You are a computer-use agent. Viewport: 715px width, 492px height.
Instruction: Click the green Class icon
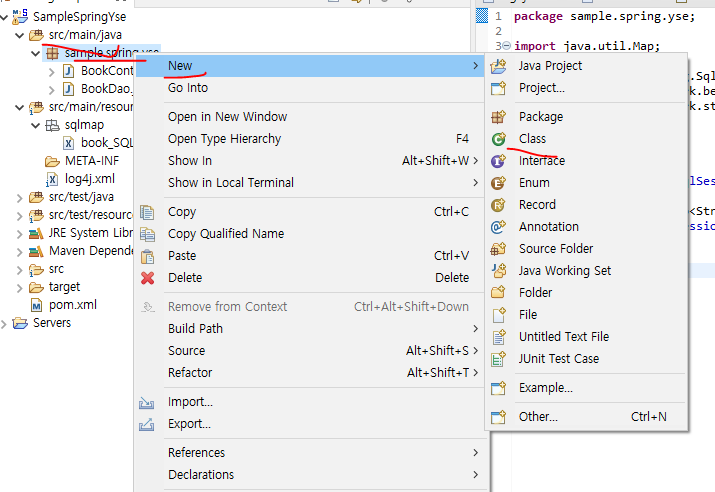tap(498, 139)
